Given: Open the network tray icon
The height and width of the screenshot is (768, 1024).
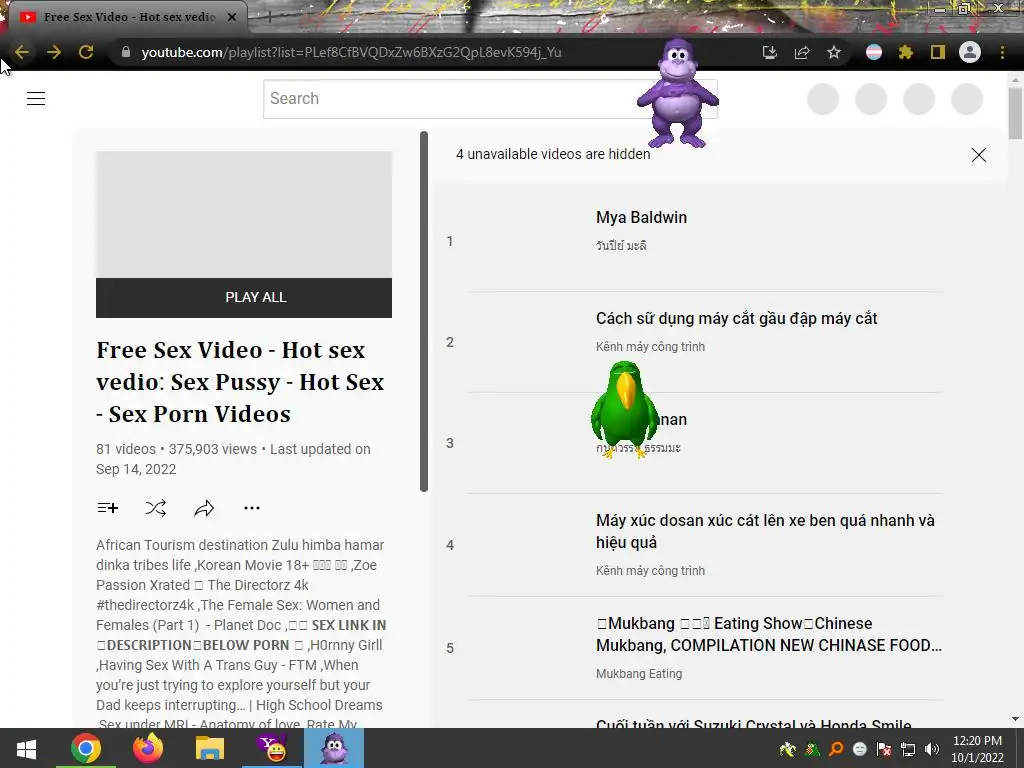Looking at the screenshot, I should (908, 749).
